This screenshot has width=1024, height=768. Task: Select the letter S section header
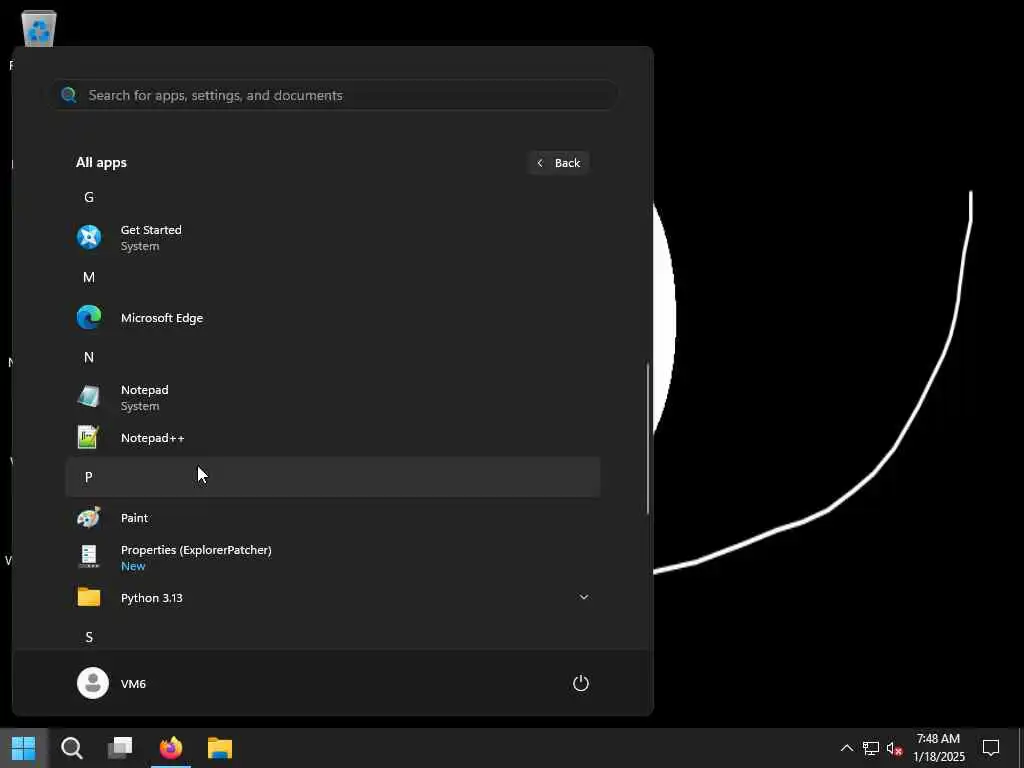(89, 637)
